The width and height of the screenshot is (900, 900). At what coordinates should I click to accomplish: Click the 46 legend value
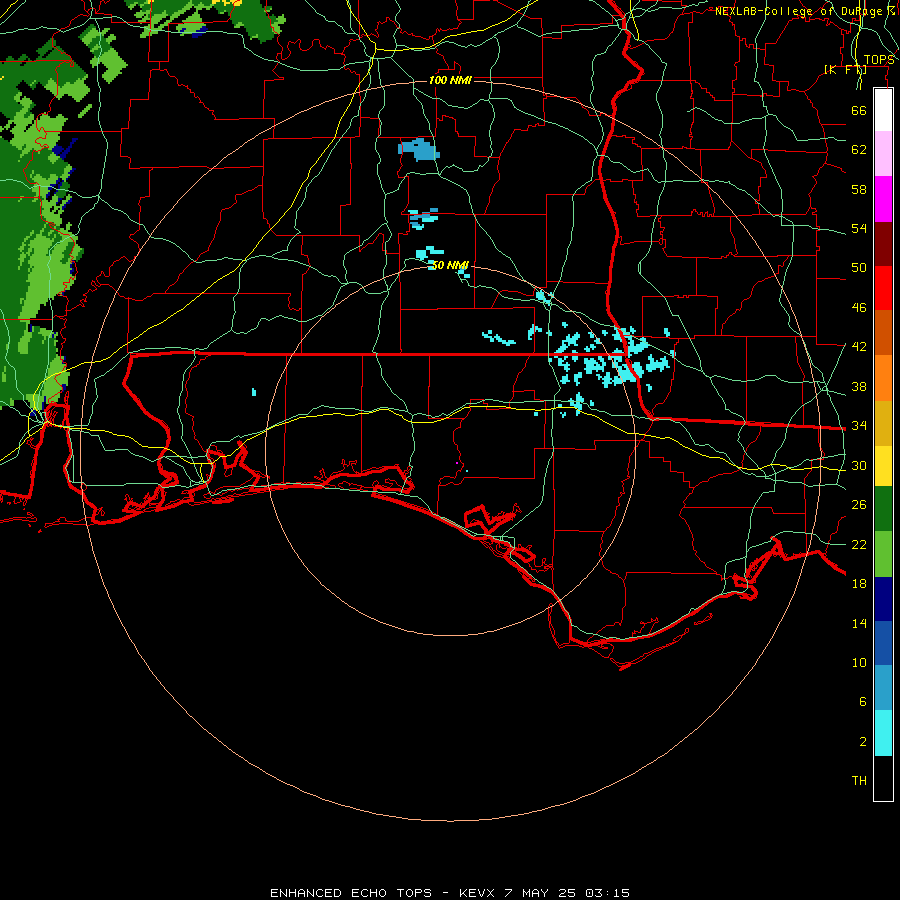(x=859, y=308)
